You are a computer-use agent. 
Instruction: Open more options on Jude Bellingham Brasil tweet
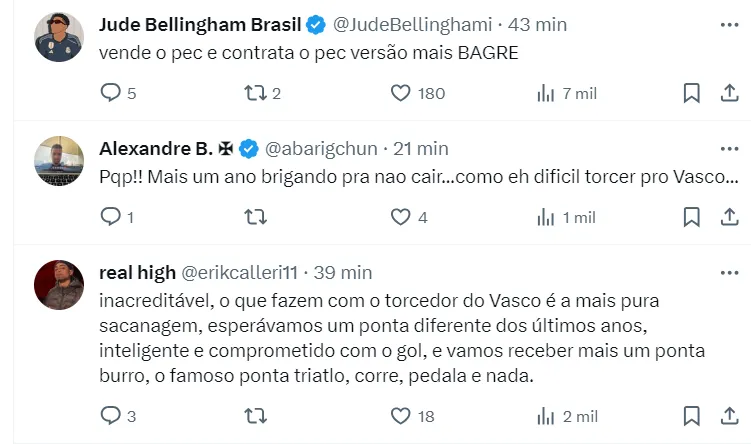click(x=729, y=22)
